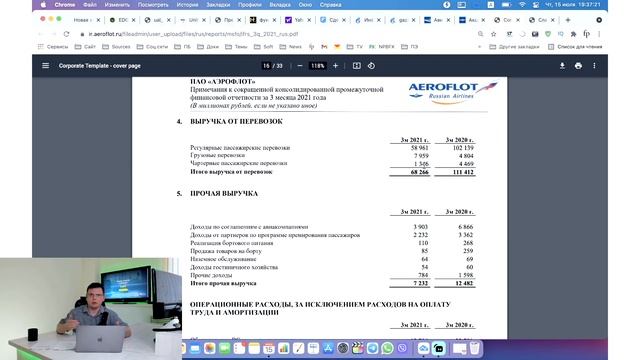Switch to the Yah browser tab
This screenshot has height=360, width=640.
(298, 20)
